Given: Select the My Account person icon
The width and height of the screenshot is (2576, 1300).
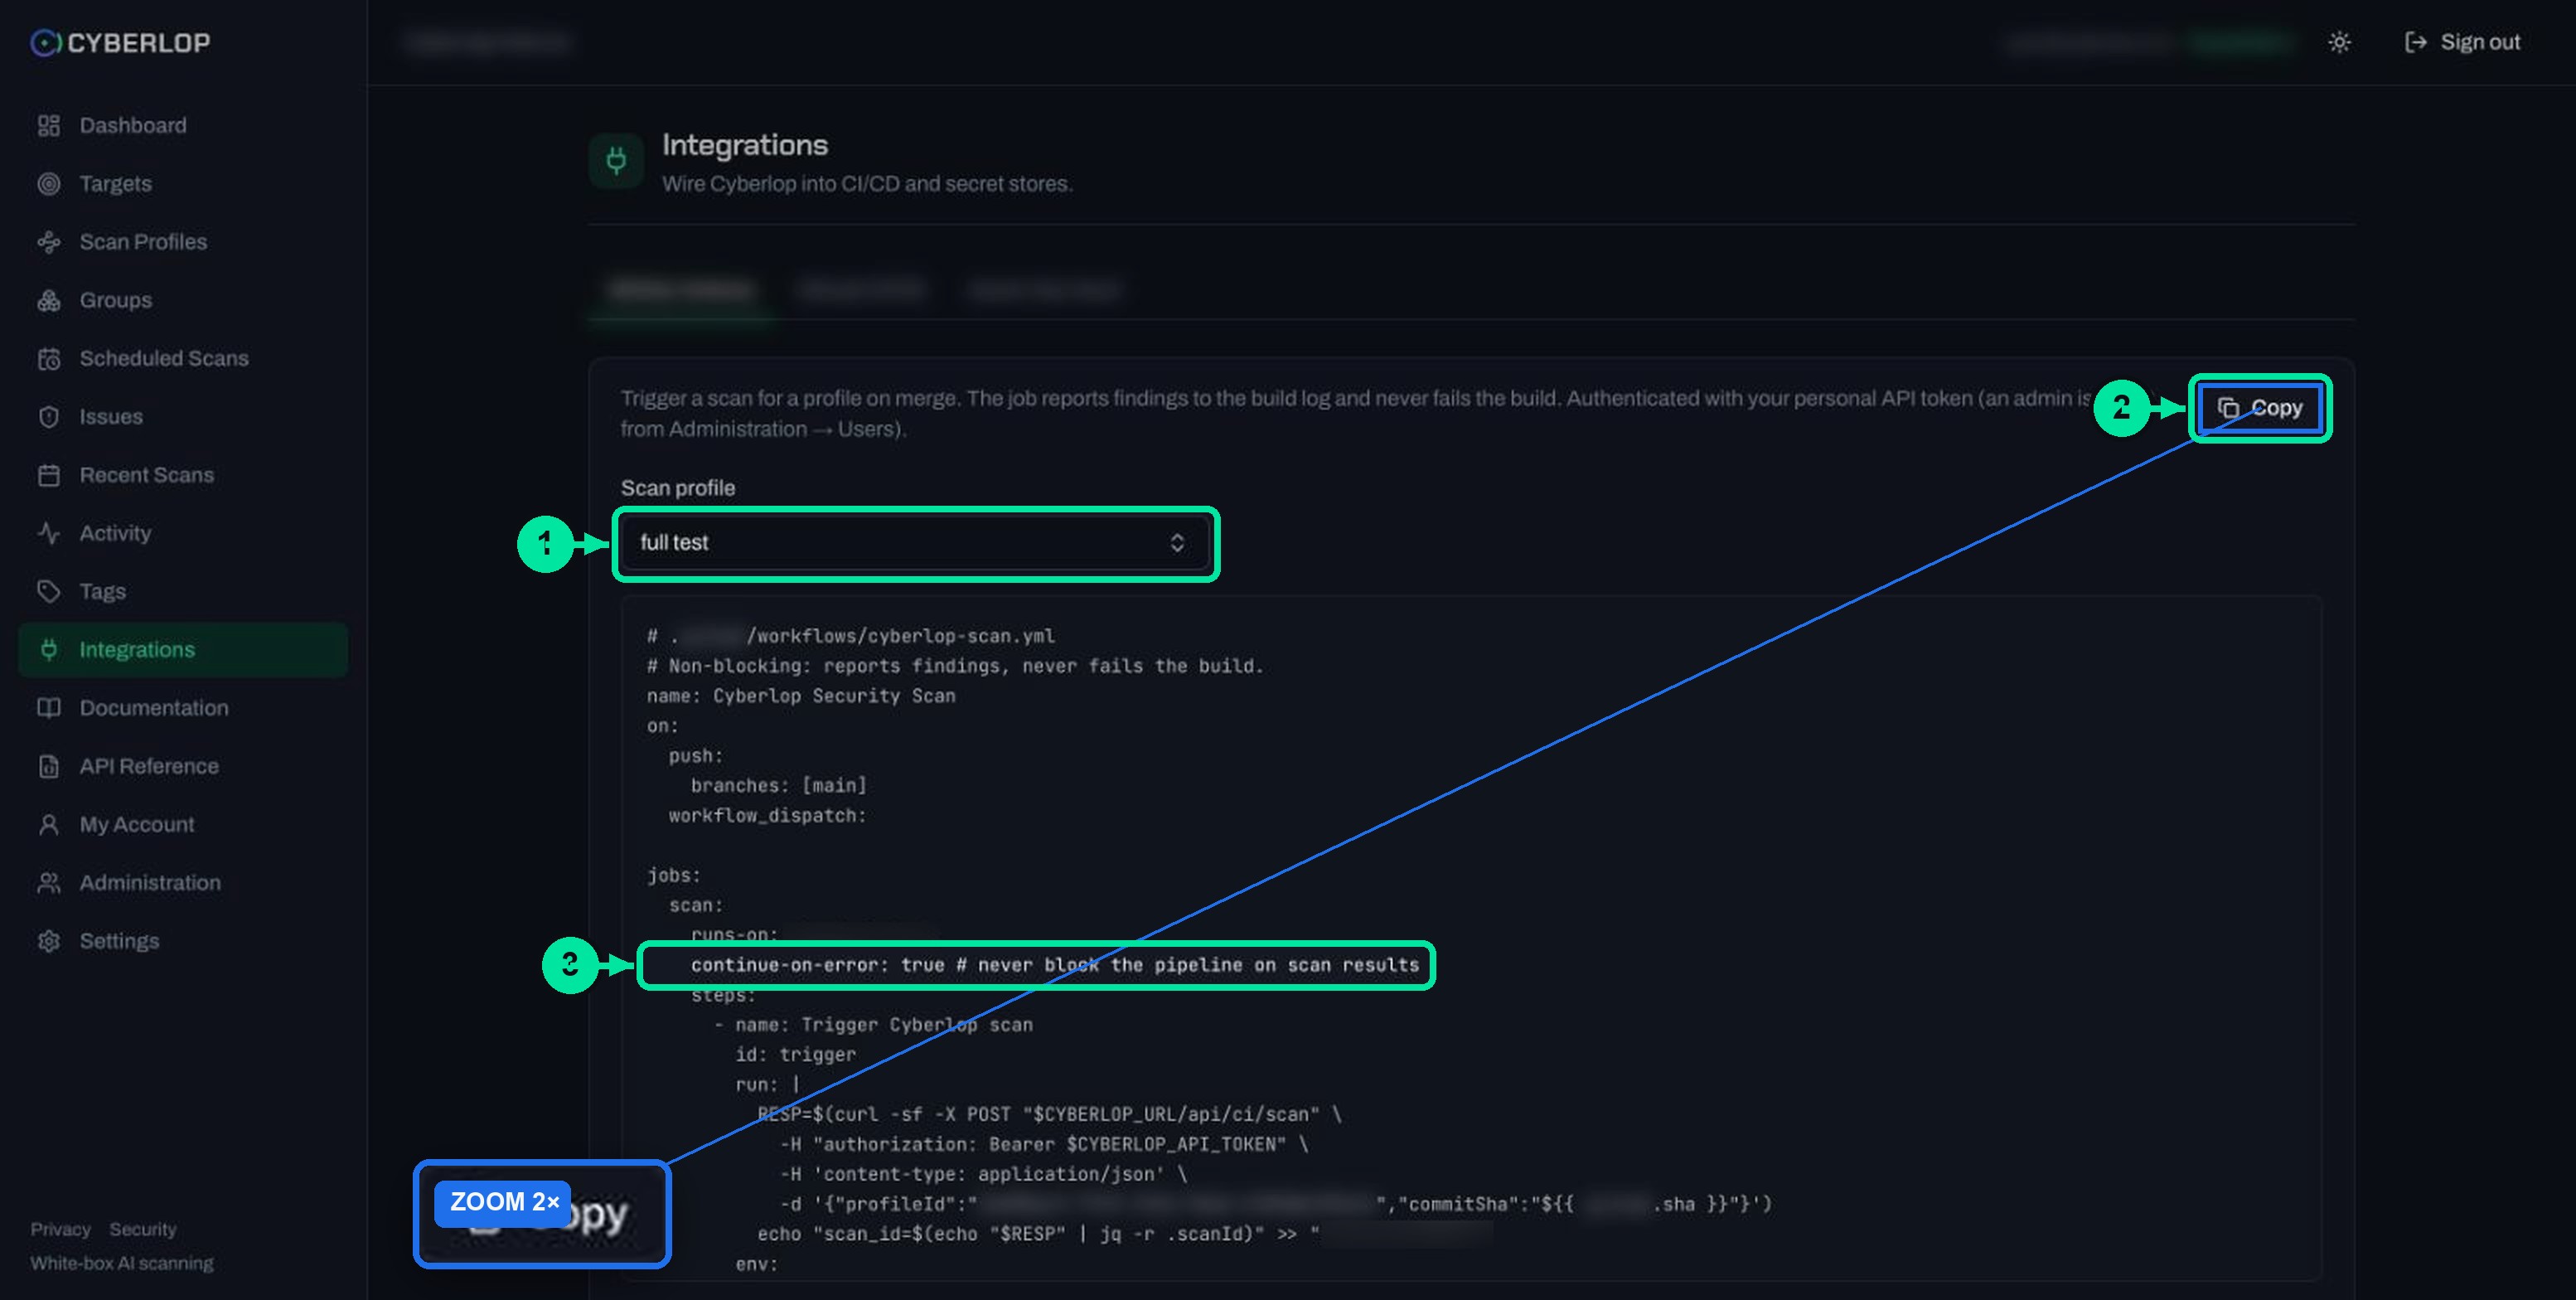Looking at the screenshot, I should [x=48, y=824].
